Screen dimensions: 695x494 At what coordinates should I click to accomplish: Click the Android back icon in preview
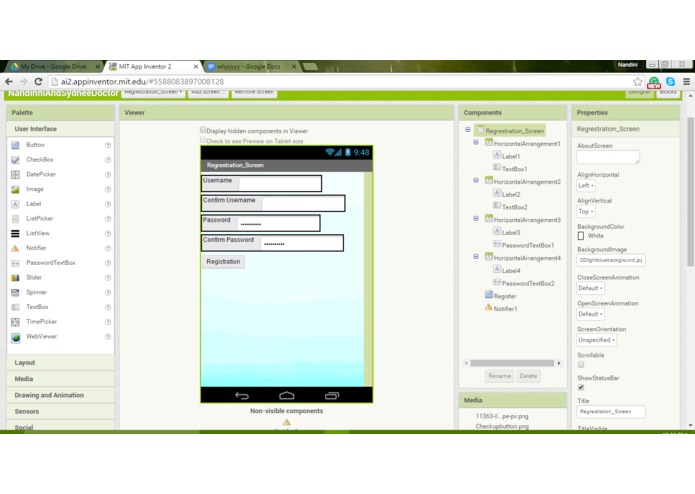point(242,395)
